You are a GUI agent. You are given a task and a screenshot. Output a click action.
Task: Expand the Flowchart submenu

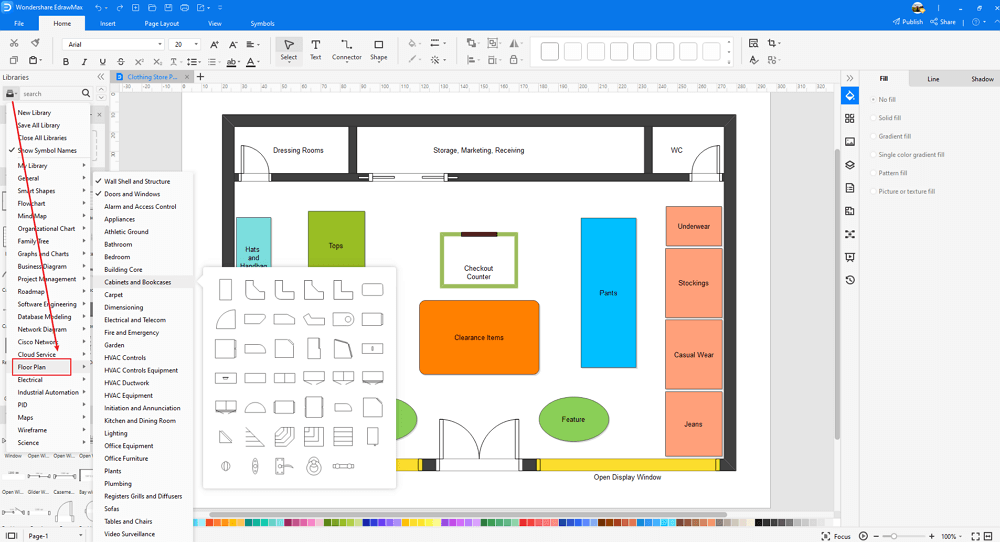coord(47,203)
